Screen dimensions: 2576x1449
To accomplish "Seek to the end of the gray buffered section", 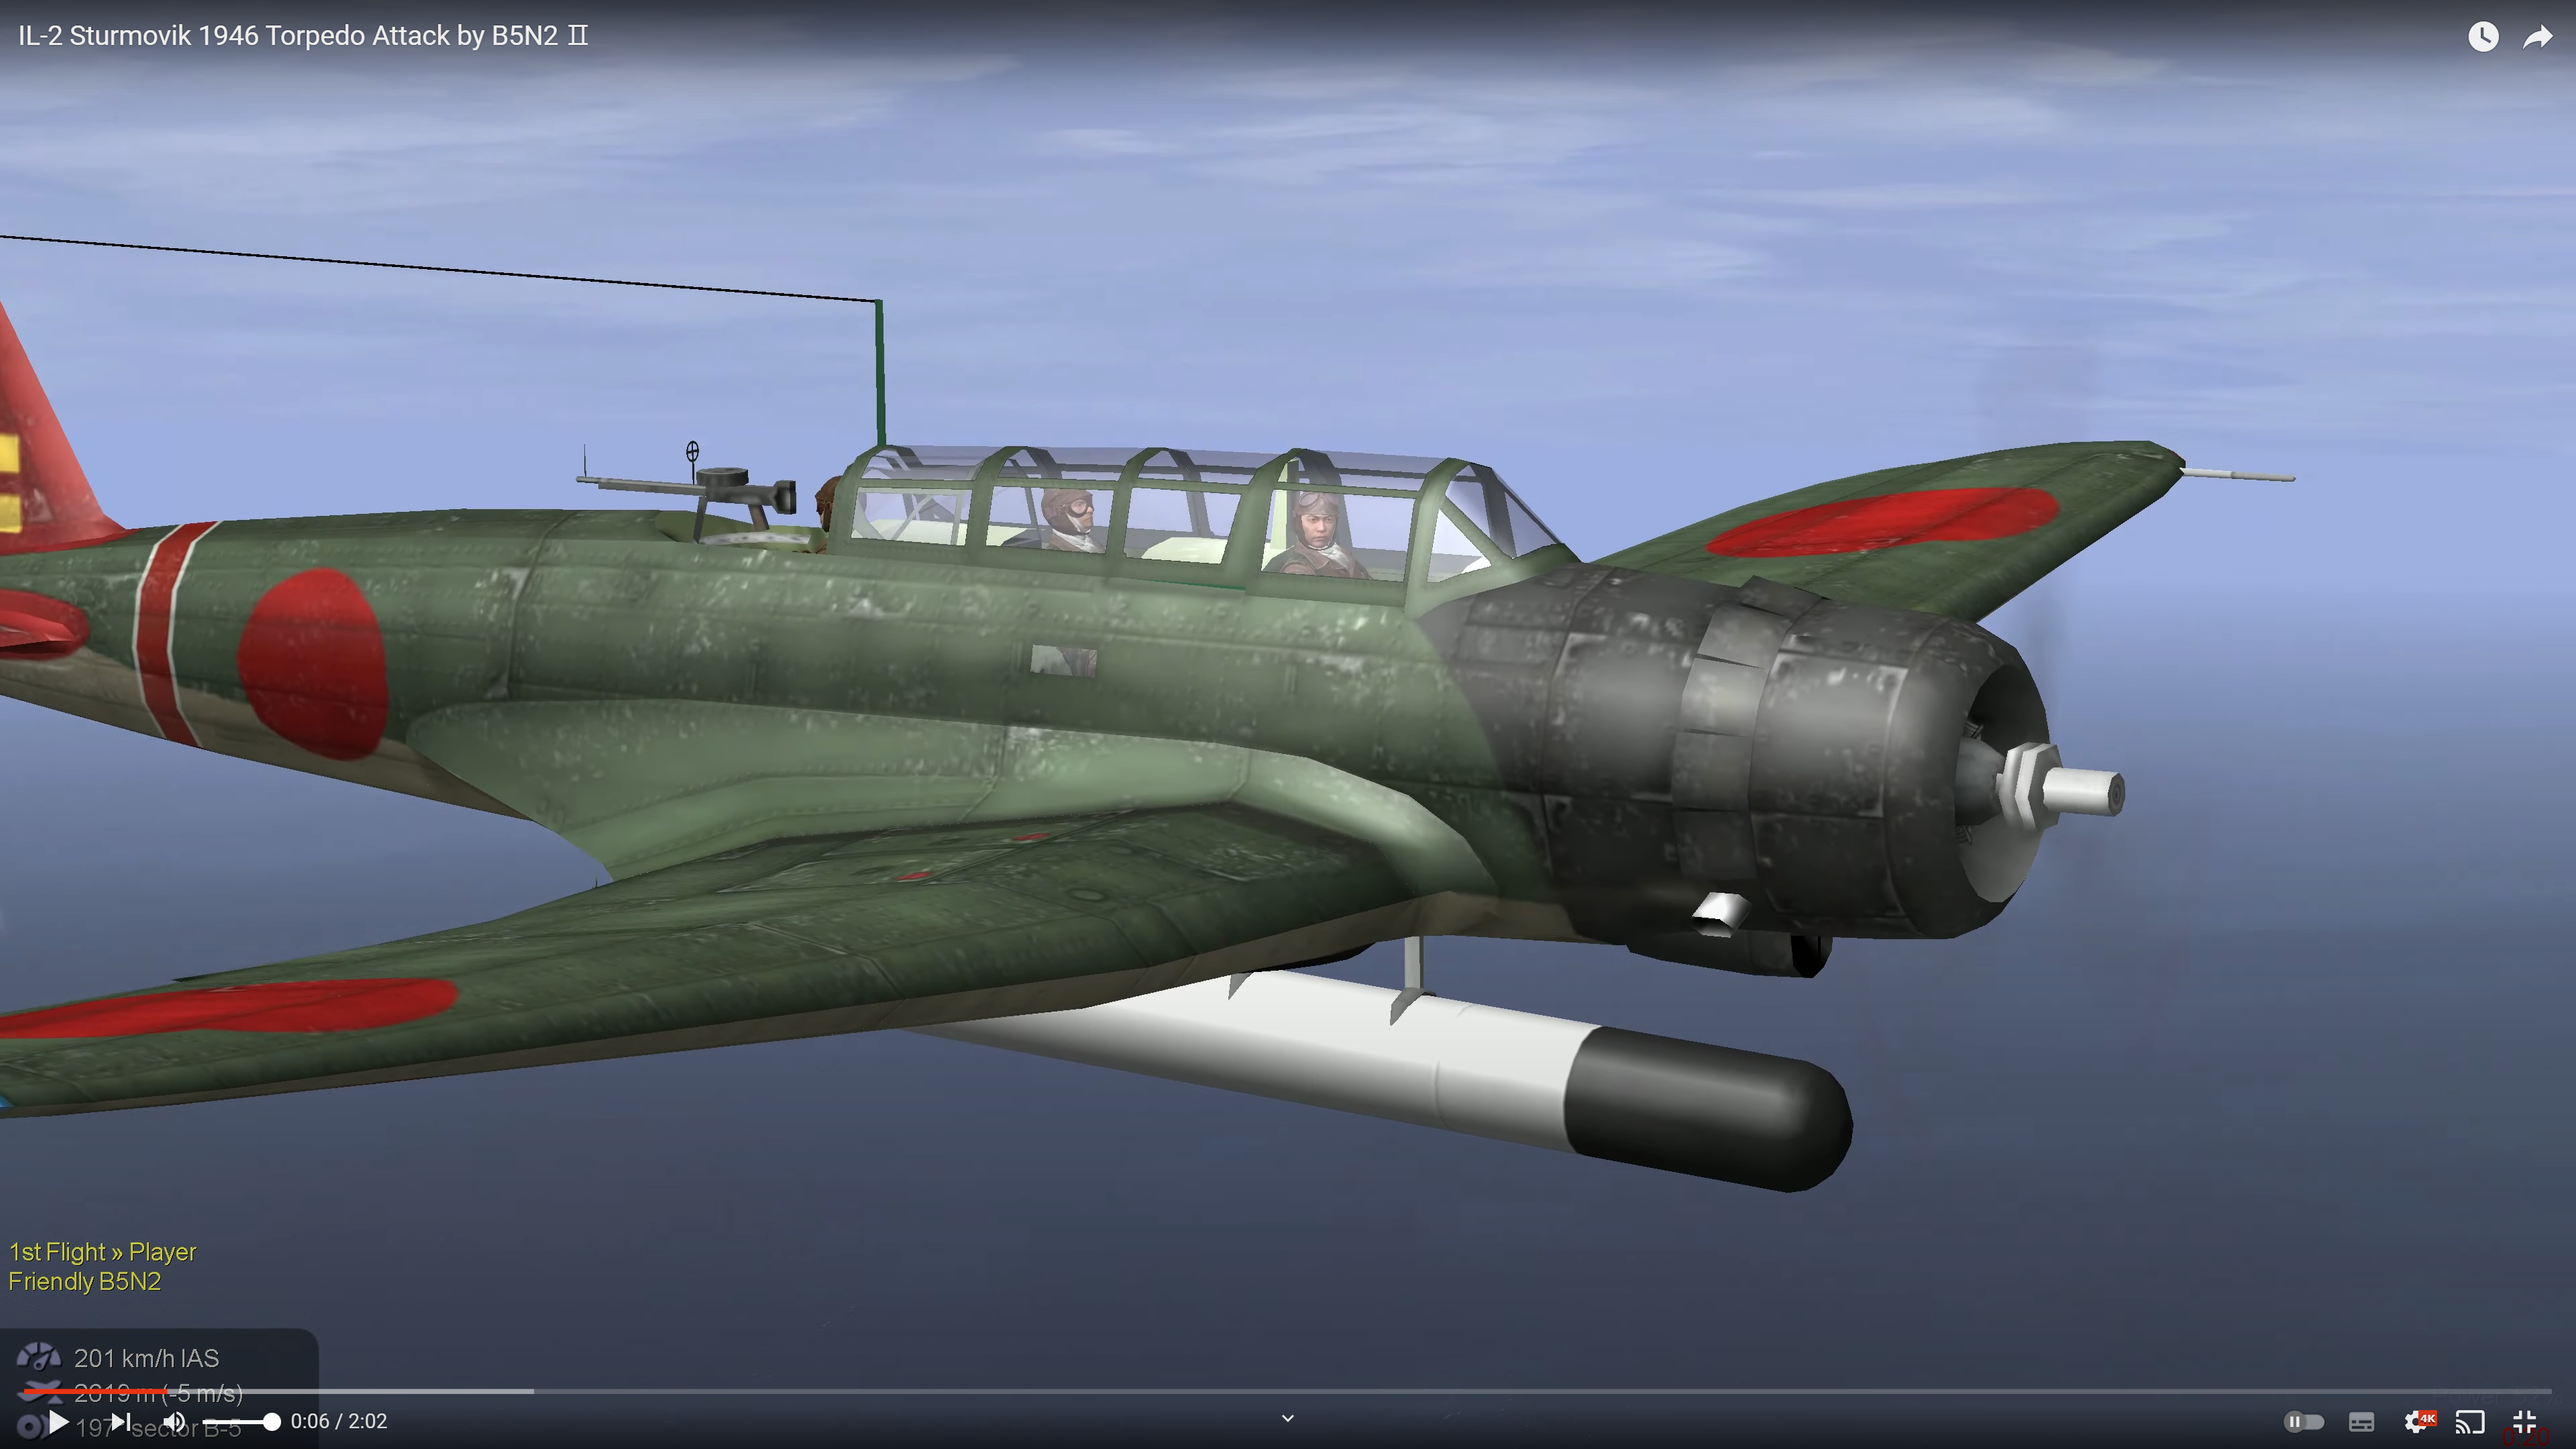I will point(531,1391).
